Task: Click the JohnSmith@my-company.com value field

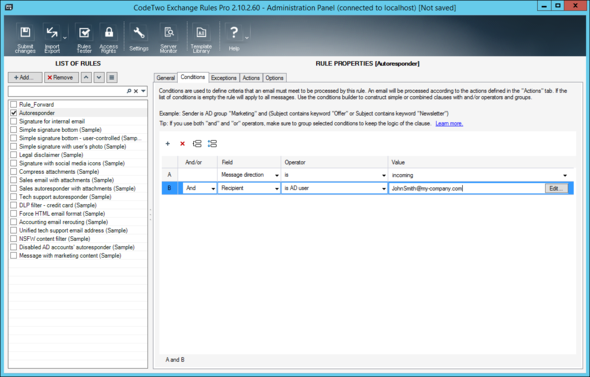Action: coord(467,188)
